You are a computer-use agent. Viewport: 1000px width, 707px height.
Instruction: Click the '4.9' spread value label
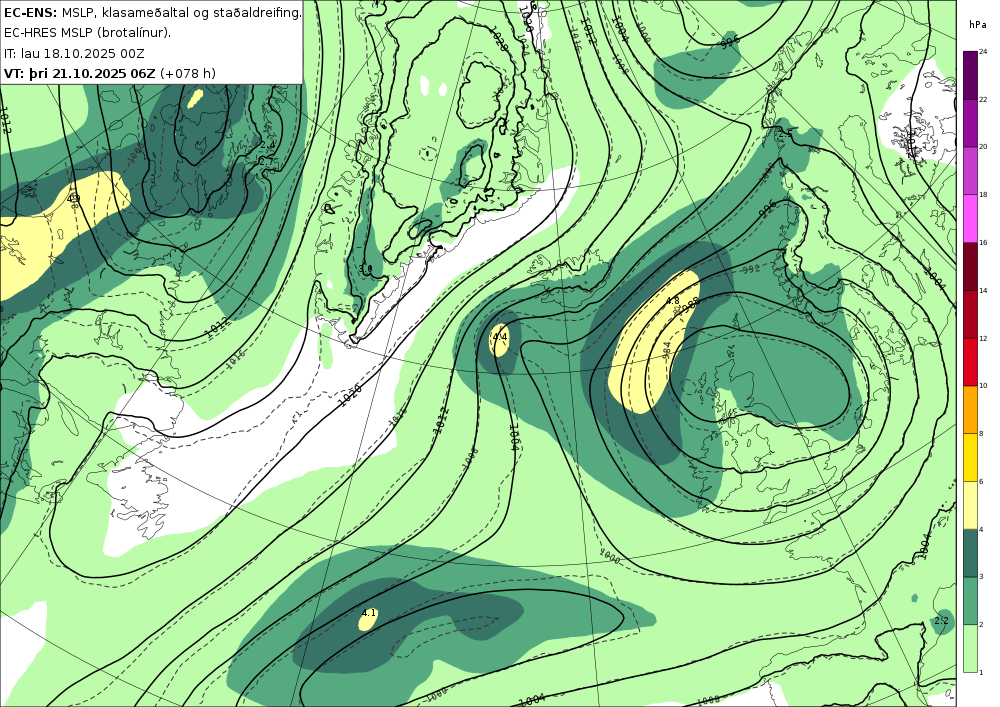[73, 198]
